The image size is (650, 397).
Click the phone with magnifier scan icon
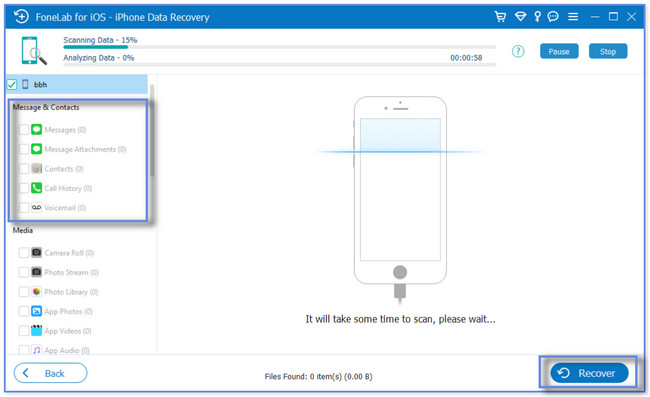point(34,51)
